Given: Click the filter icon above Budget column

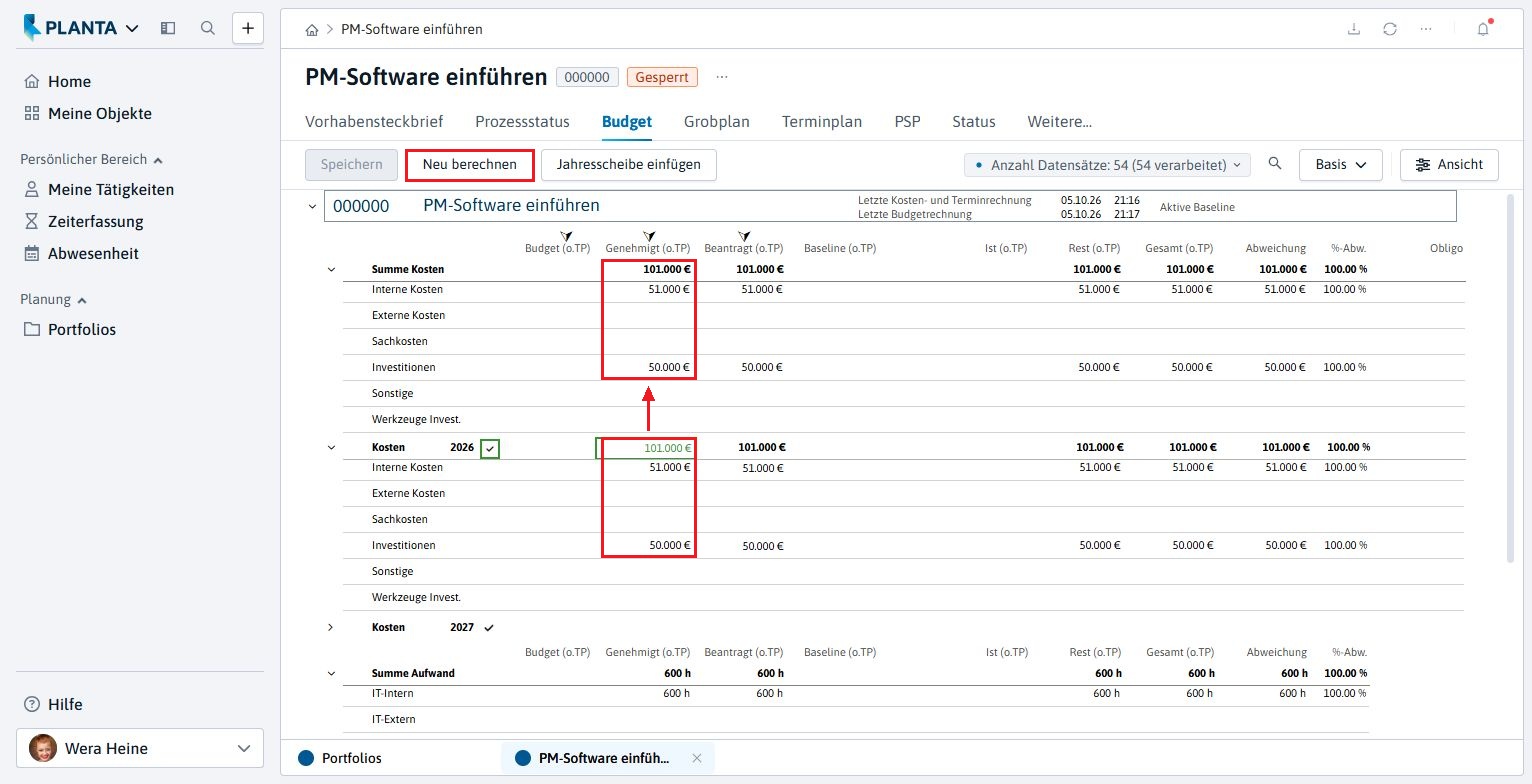Looking at the screenshot, I should tap(567, 235).
